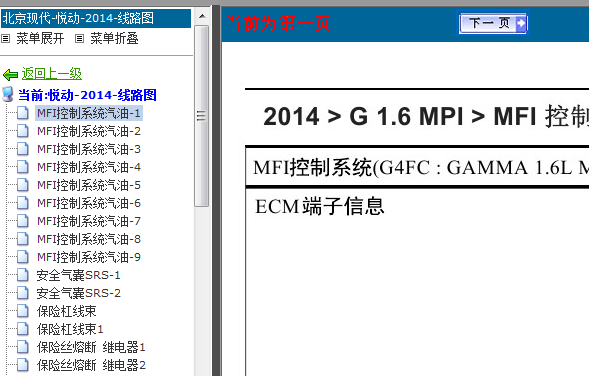Open 保险杠线束1 diagram
Viewport: 589px width, 376px height.
(70, 329)
